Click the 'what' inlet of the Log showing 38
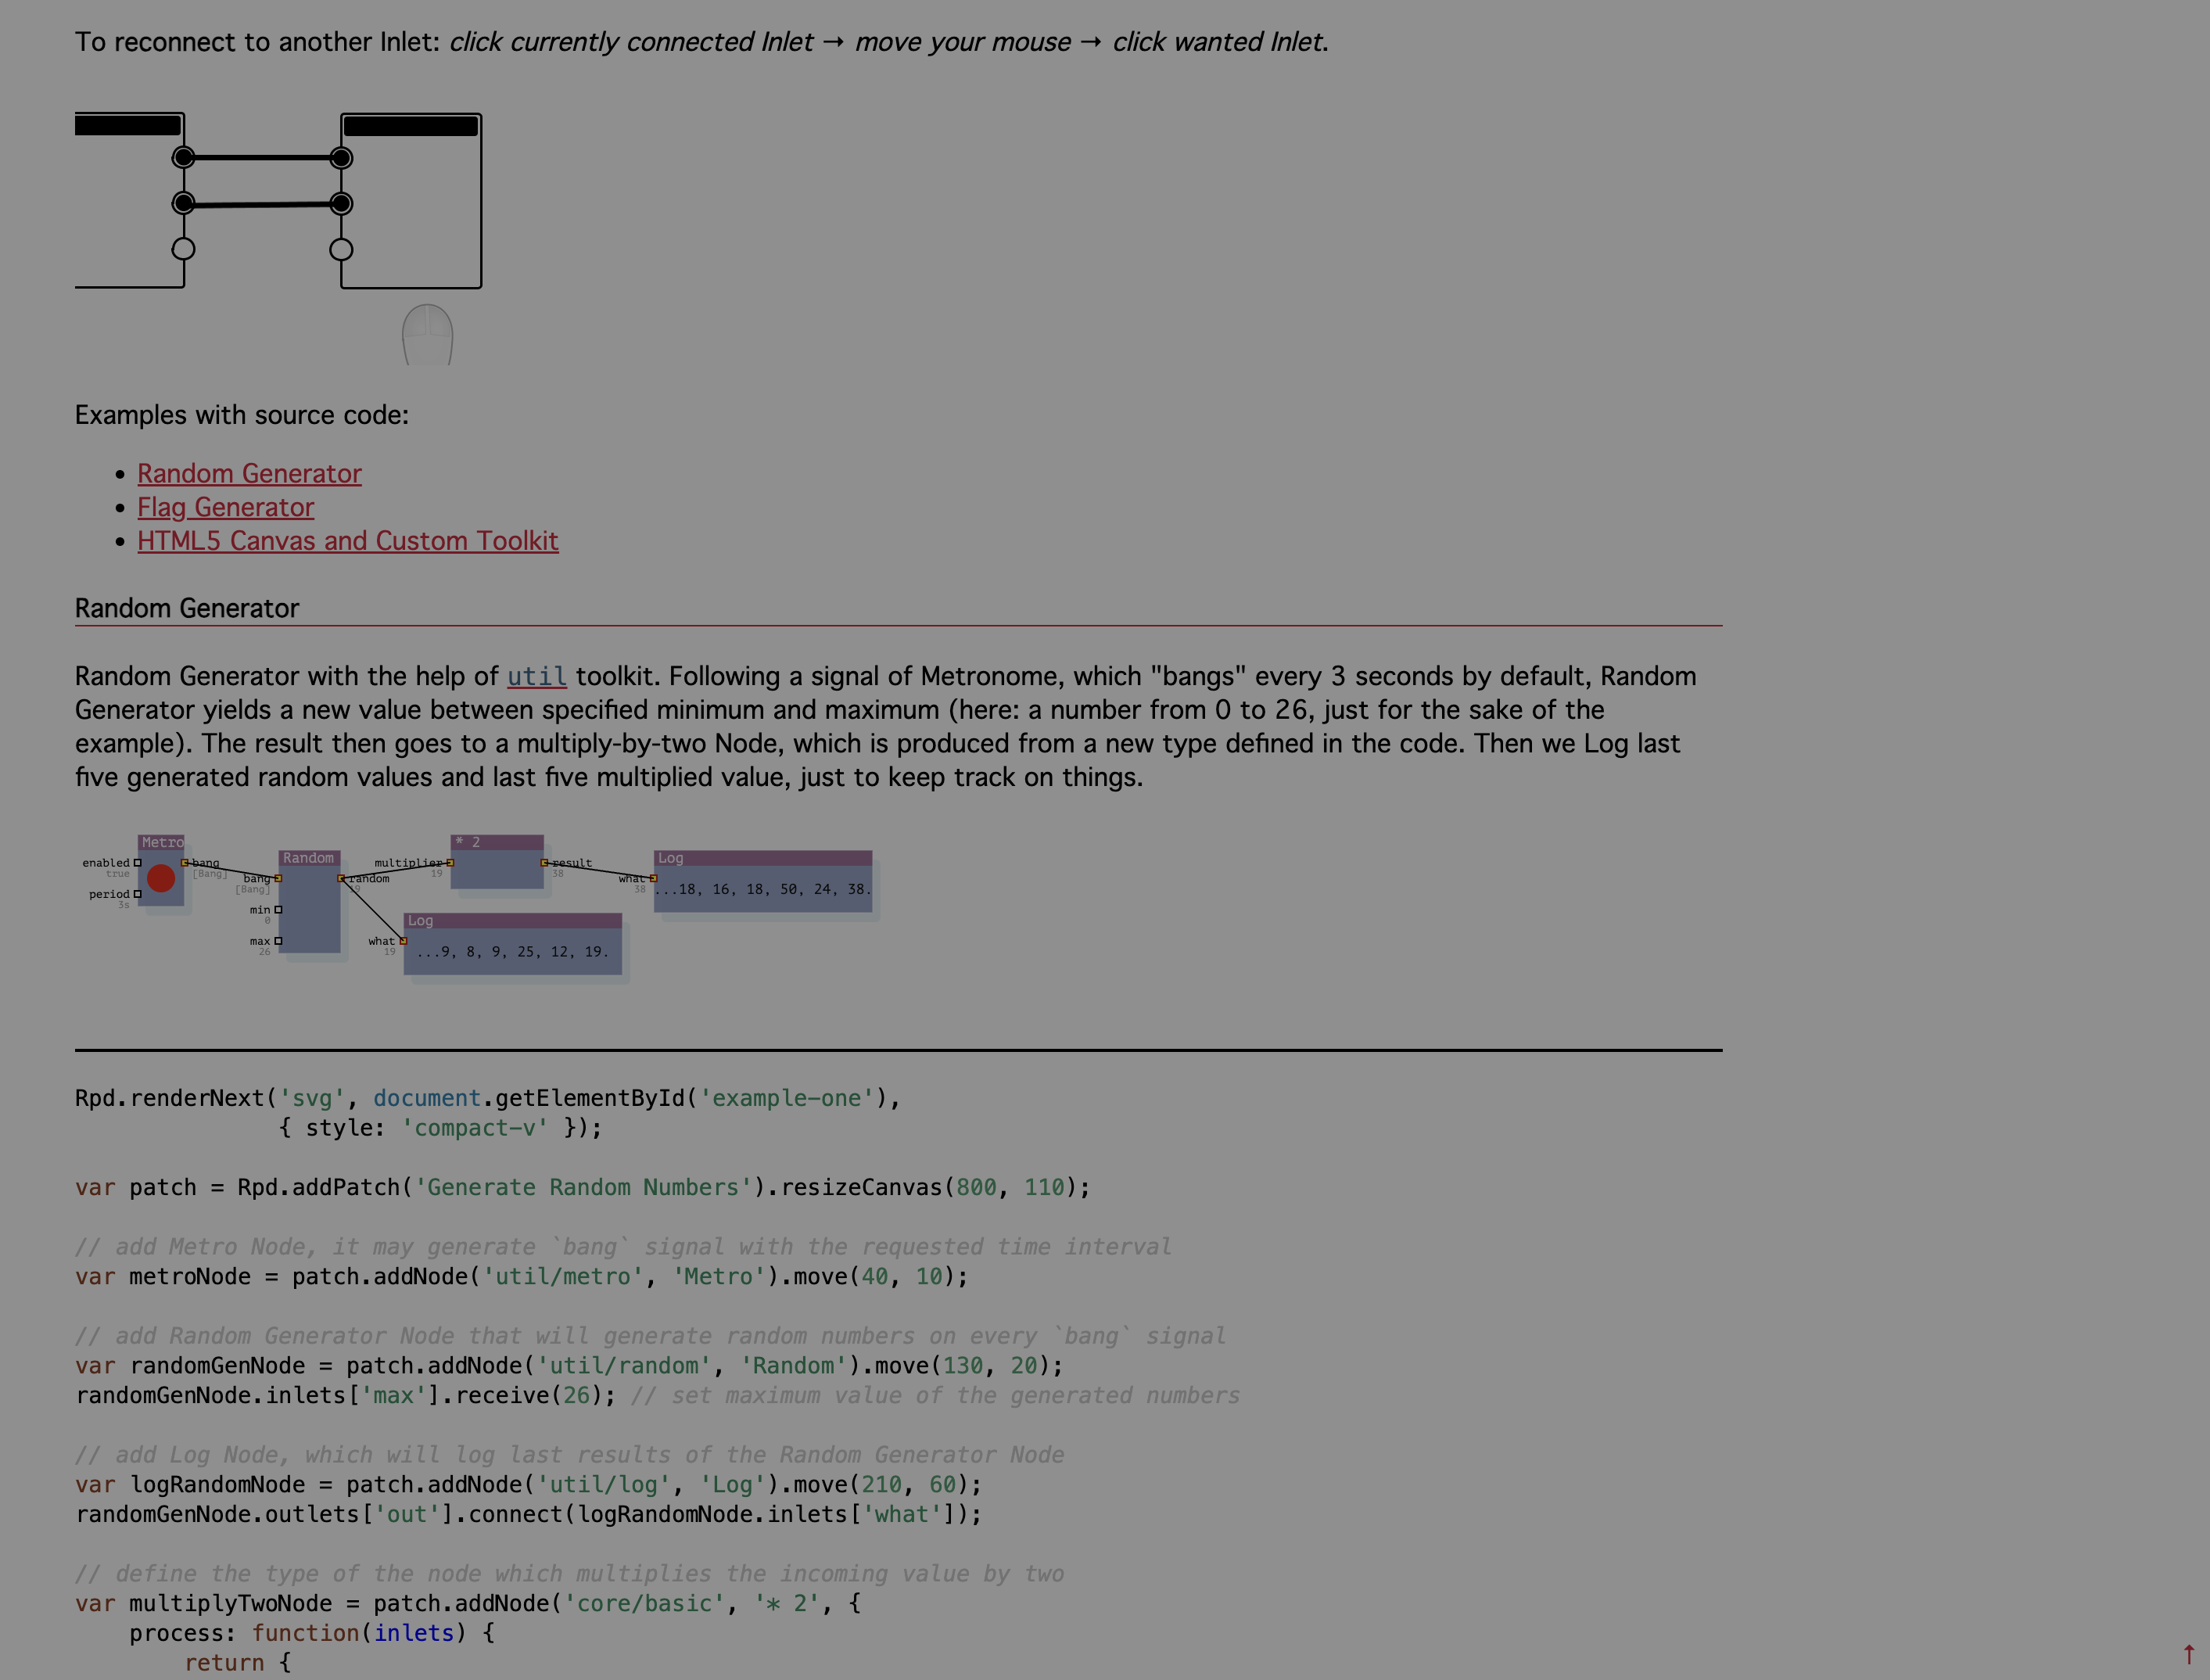The width and height of the screenshot is (2210, 1680). click(x=653, y=878)
